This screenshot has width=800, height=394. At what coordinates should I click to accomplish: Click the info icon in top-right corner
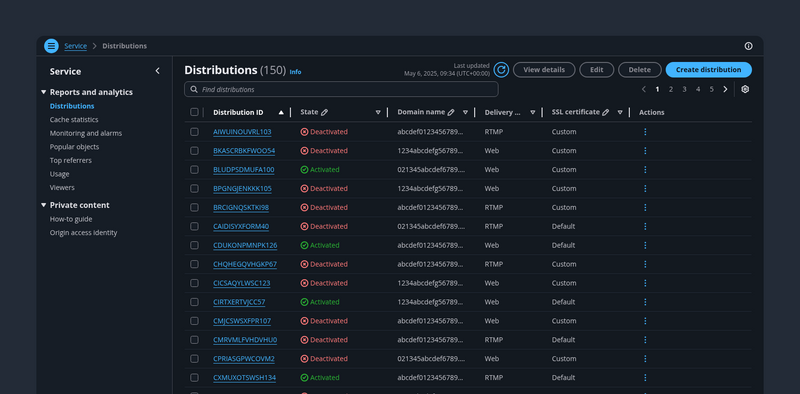click(x=748, y=46)
